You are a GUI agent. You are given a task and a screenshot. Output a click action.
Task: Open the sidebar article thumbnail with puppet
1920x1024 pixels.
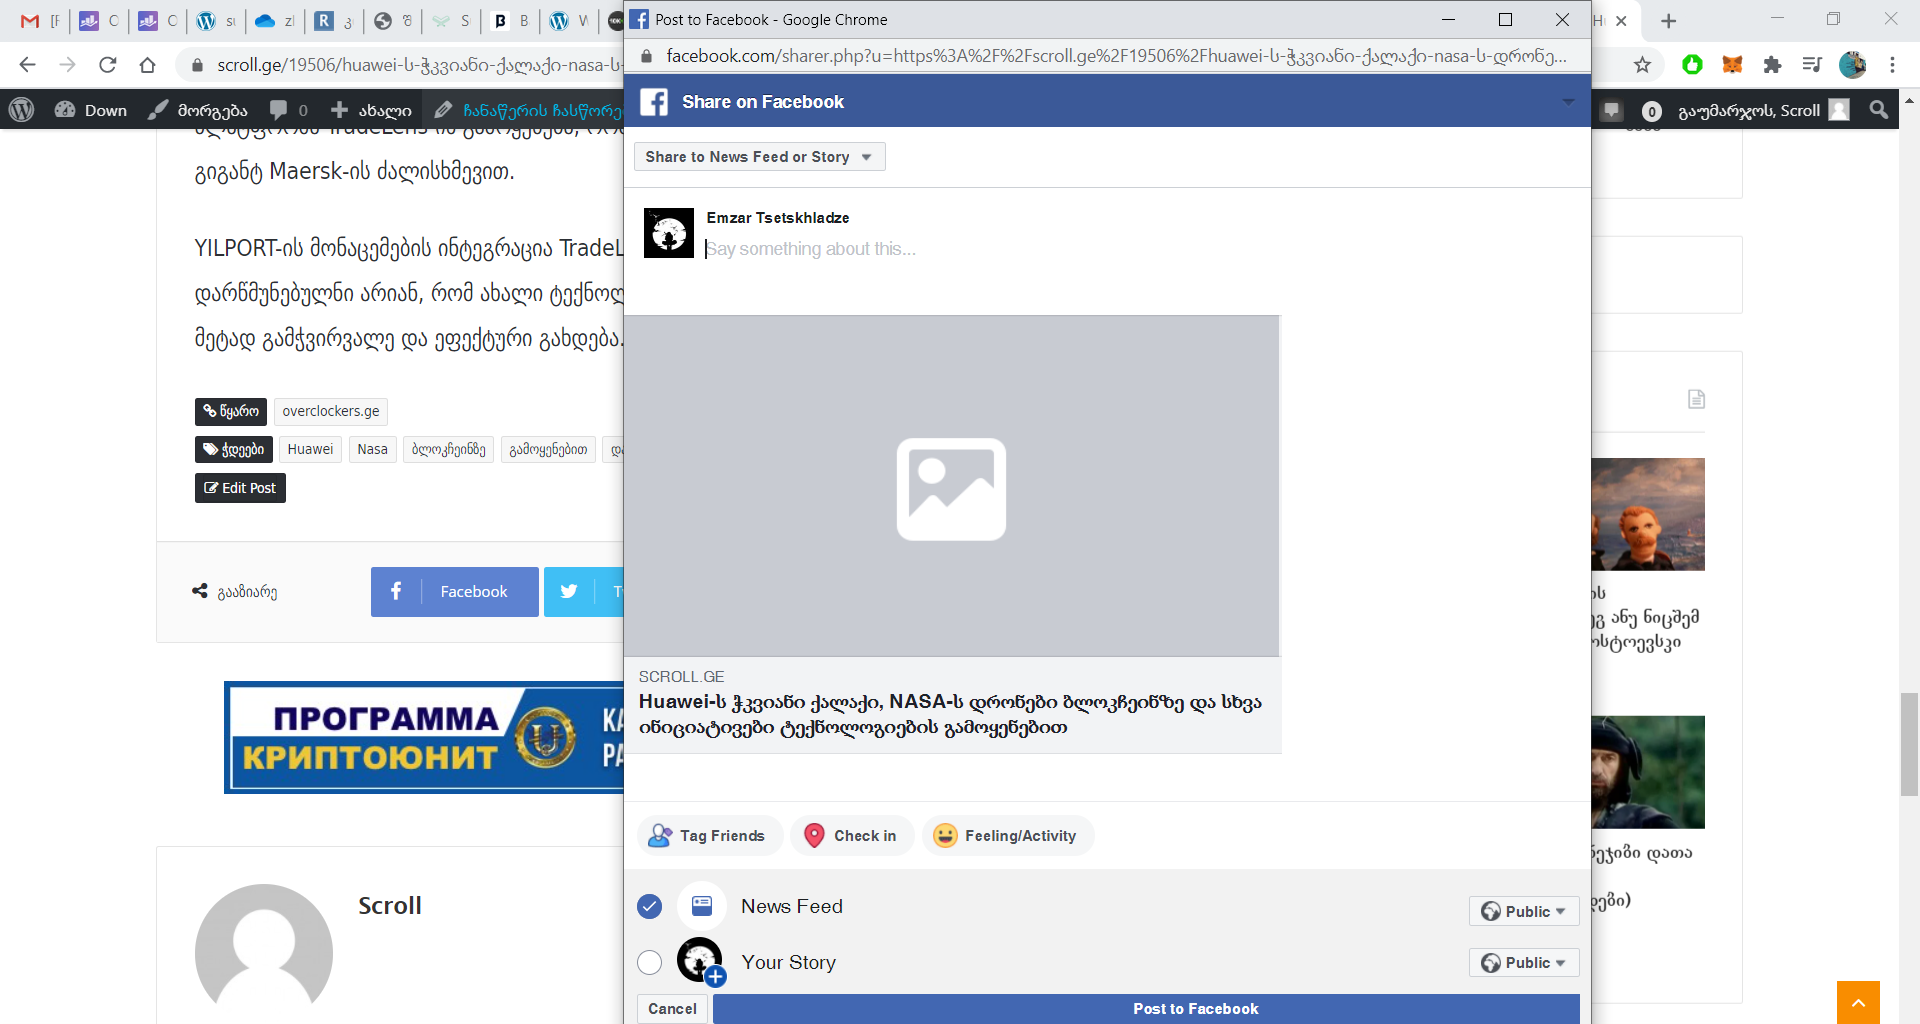[1648, 514]
